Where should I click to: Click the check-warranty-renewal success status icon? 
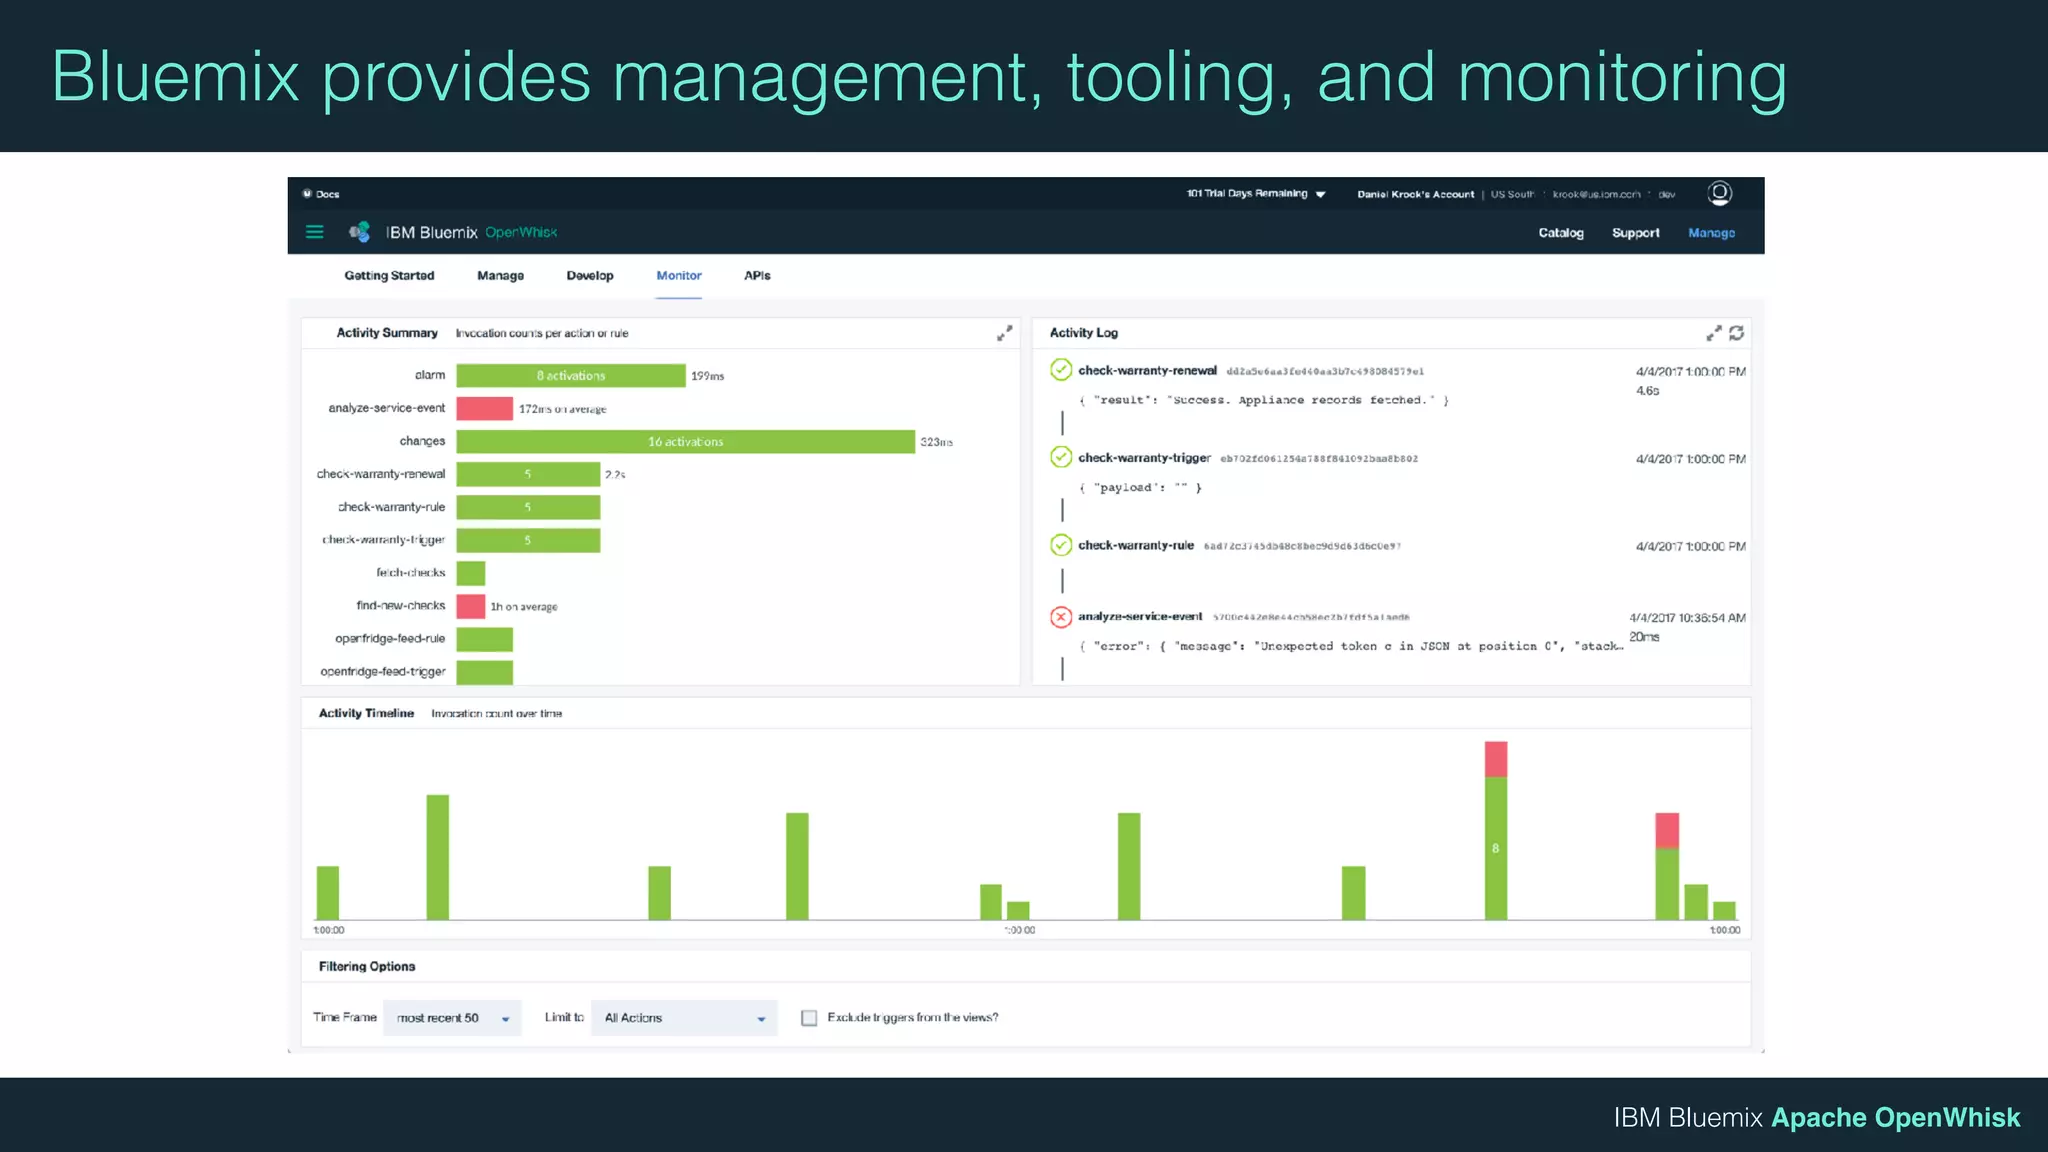(1061, 370)
